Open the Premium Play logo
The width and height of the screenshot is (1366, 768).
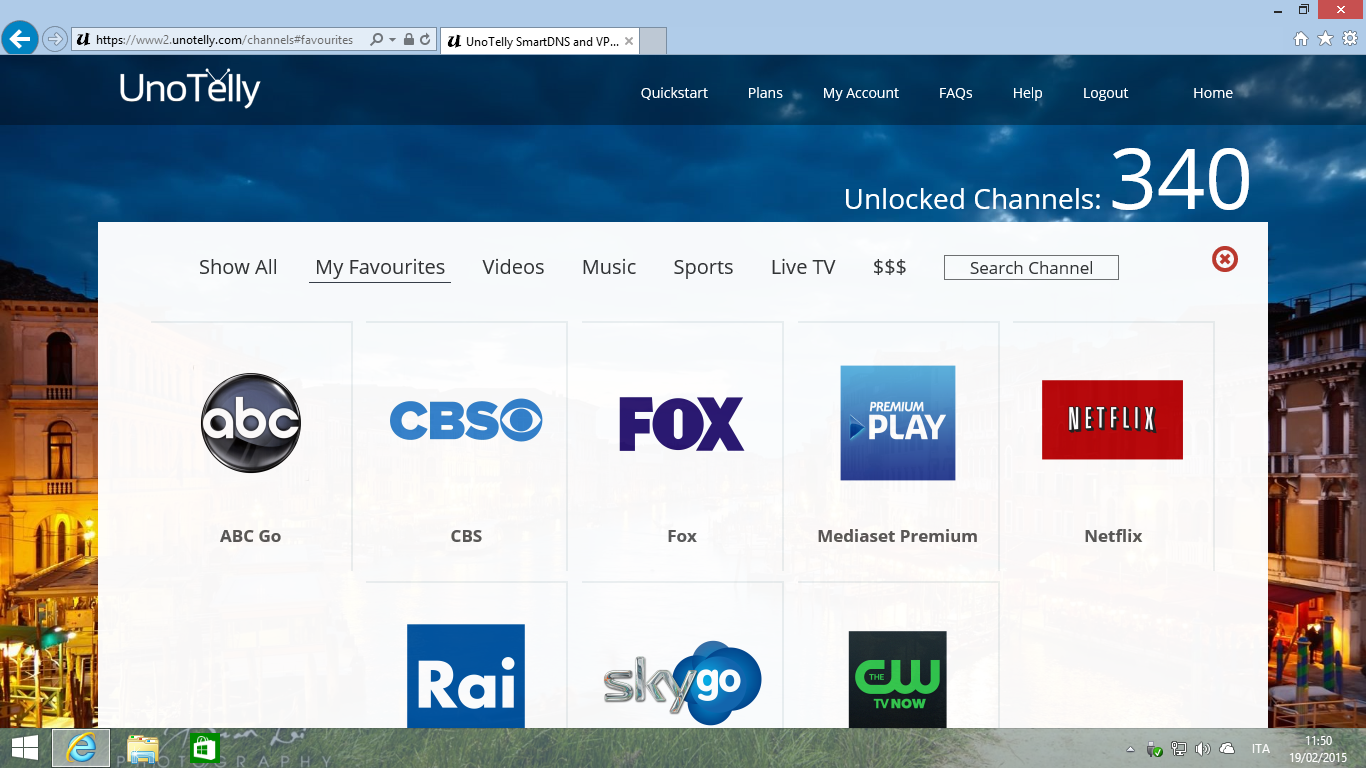coord(898,422)
